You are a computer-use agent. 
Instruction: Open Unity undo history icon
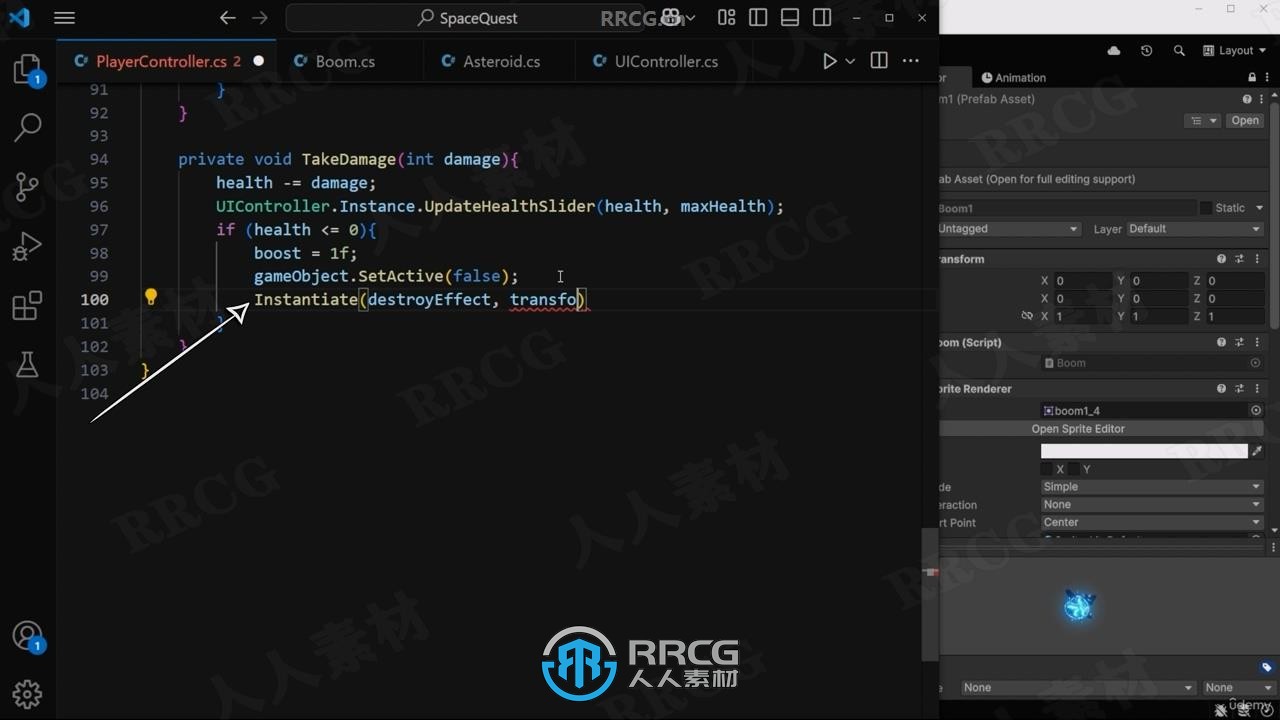(1146, 51)
